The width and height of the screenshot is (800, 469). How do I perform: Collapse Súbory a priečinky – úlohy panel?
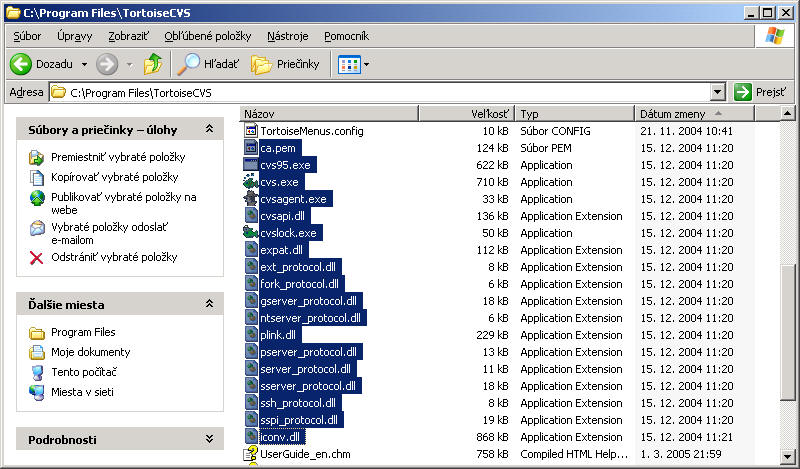[x=209, y=129]
